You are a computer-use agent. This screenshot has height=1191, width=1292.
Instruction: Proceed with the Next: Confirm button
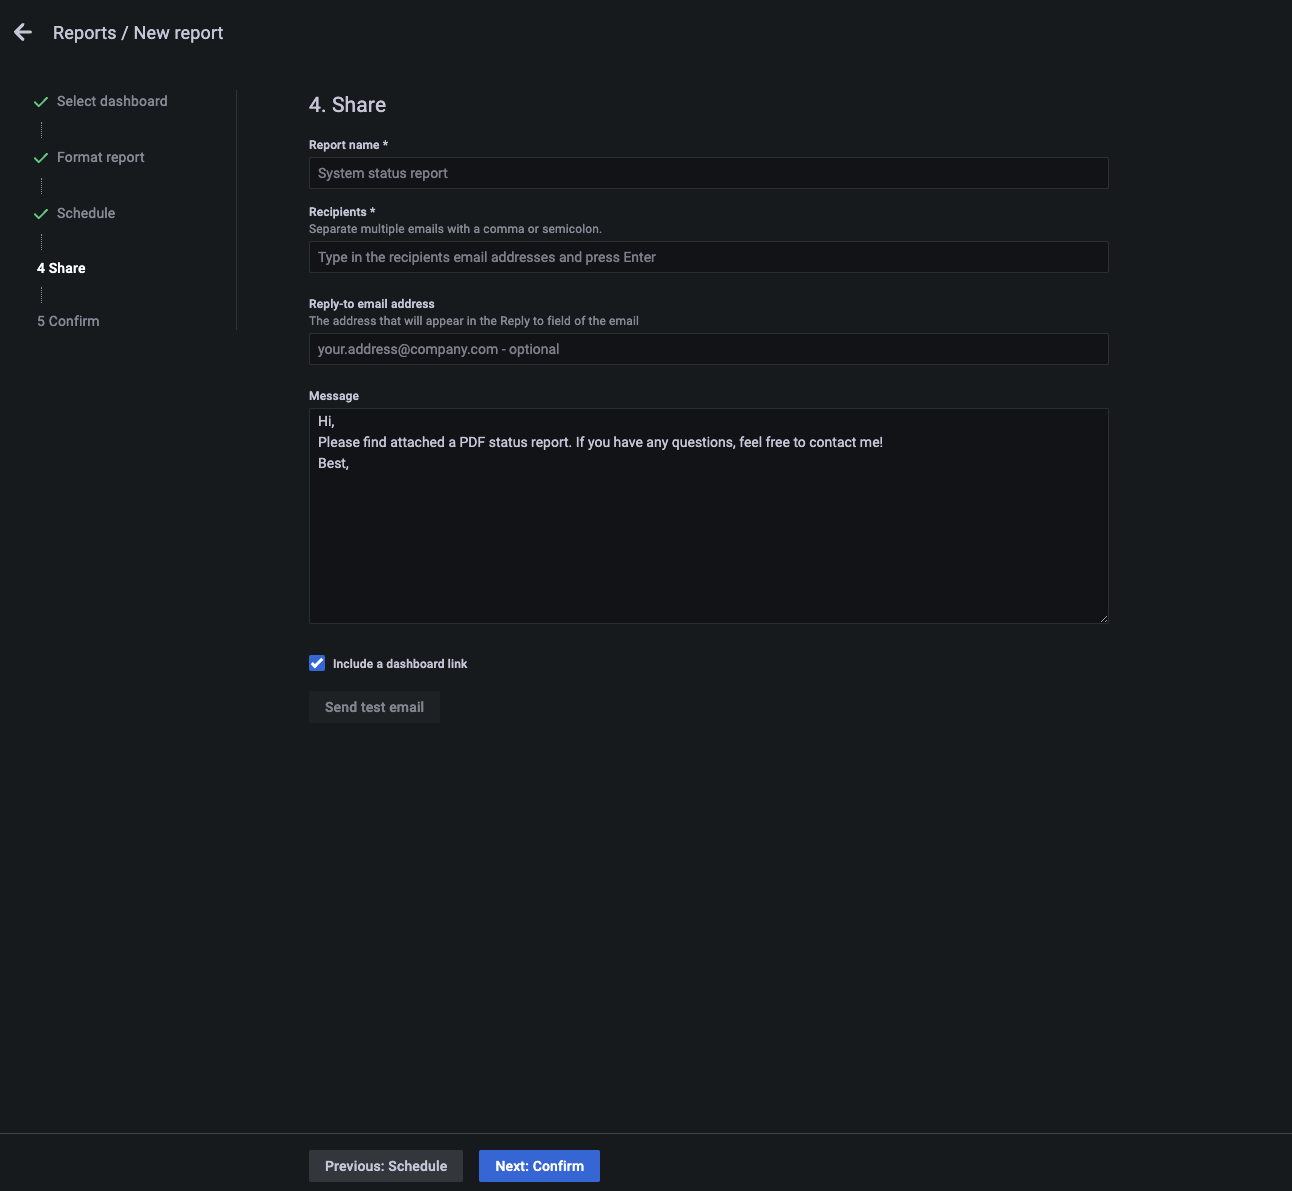[539, 1167]
